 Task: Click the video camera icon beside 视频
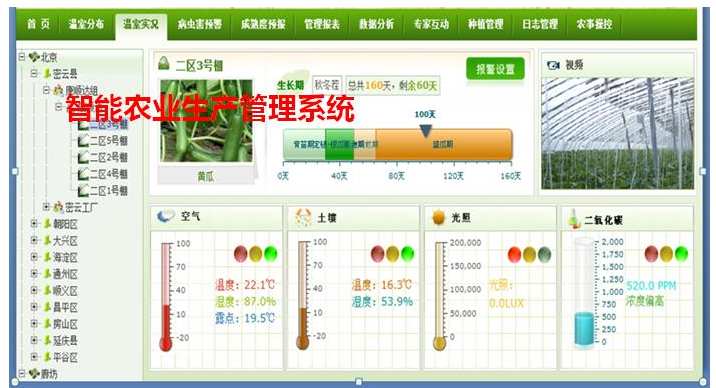tap(553, 65)
